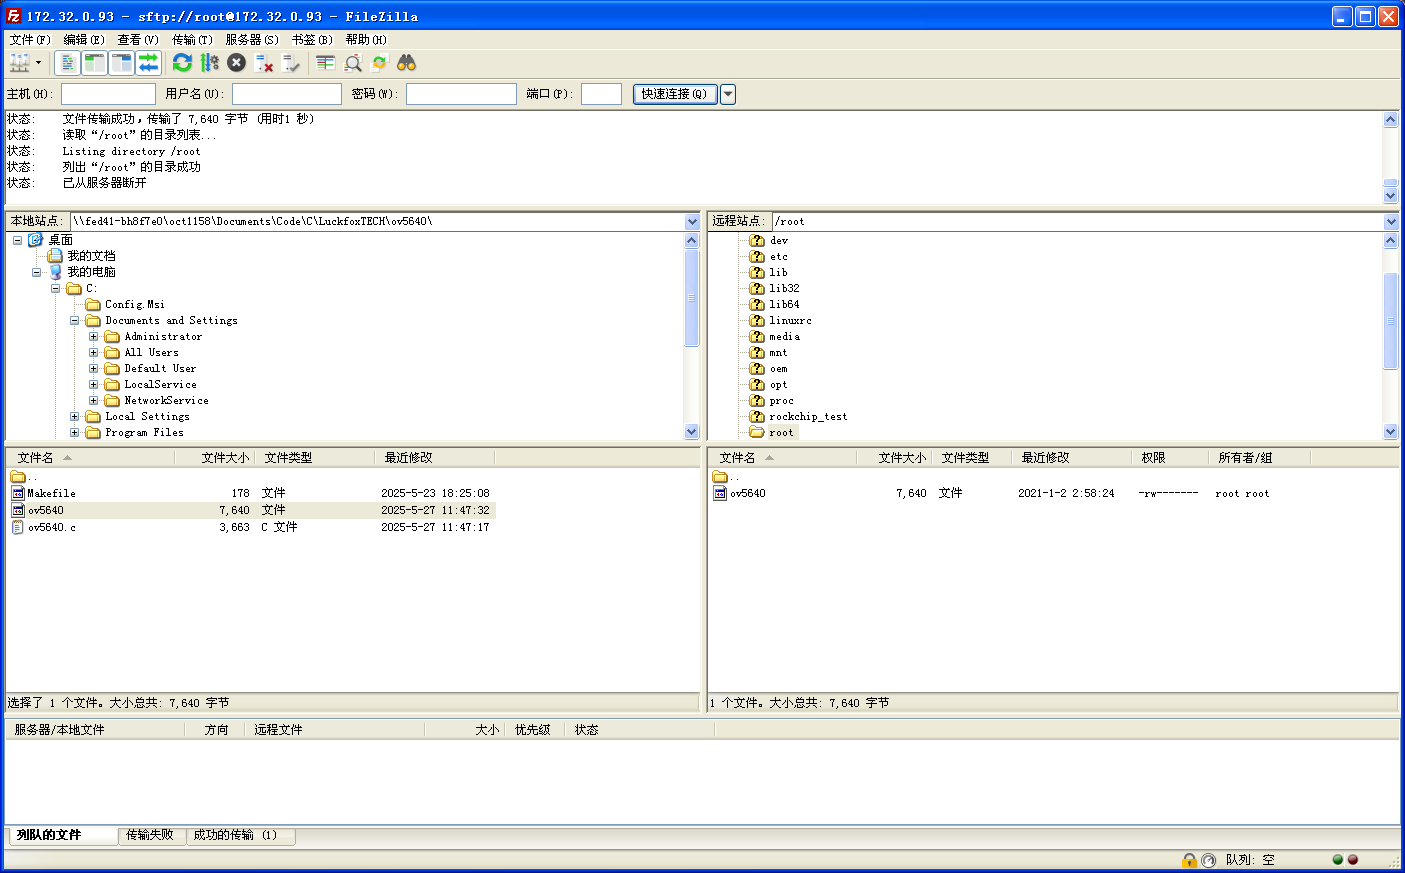Open Site Manager dropdown arrow
The image size is (1405, 873).
point(39,63)
